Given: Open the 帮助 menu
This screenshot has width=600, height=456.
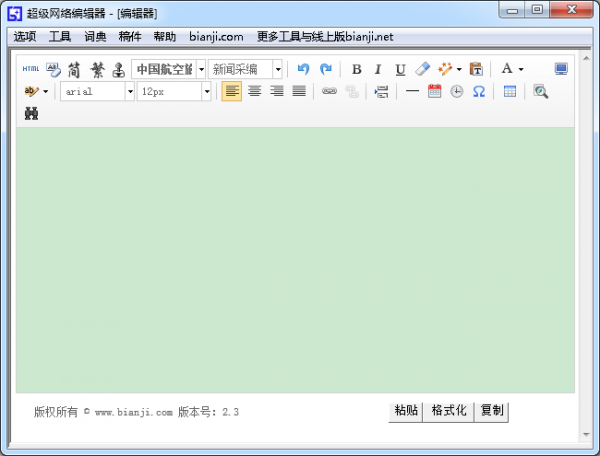Looking at the screenshot, I should (165, 37).
